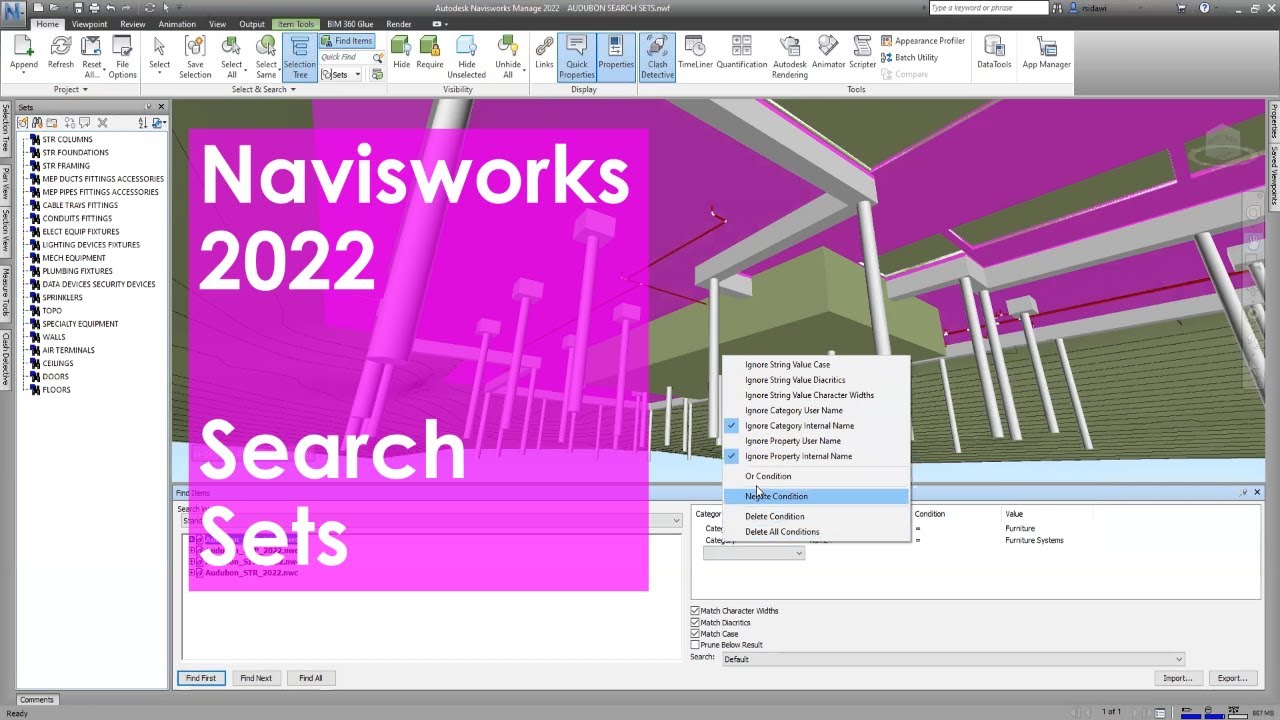Open the Sets dropdown in ribbon
Image resolution: width=1280 pixels, height=720 pixels.
coord(341,74)
